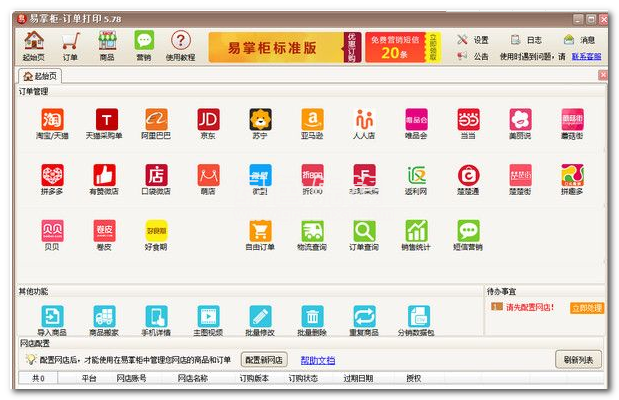Open the 京东 JD order icon

(x=208, y=120)
